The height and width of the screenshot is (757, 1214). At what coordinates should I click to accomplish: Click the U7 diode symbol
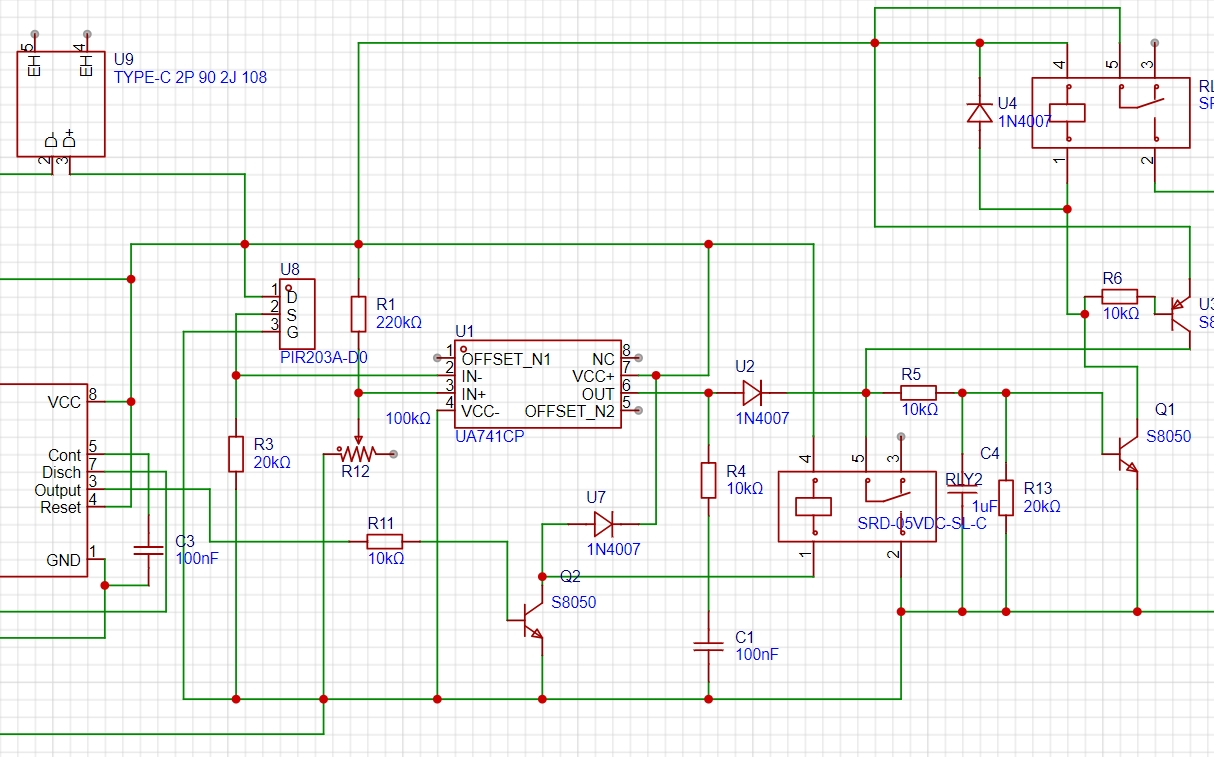pyautogui.click(x=602, y=523)
